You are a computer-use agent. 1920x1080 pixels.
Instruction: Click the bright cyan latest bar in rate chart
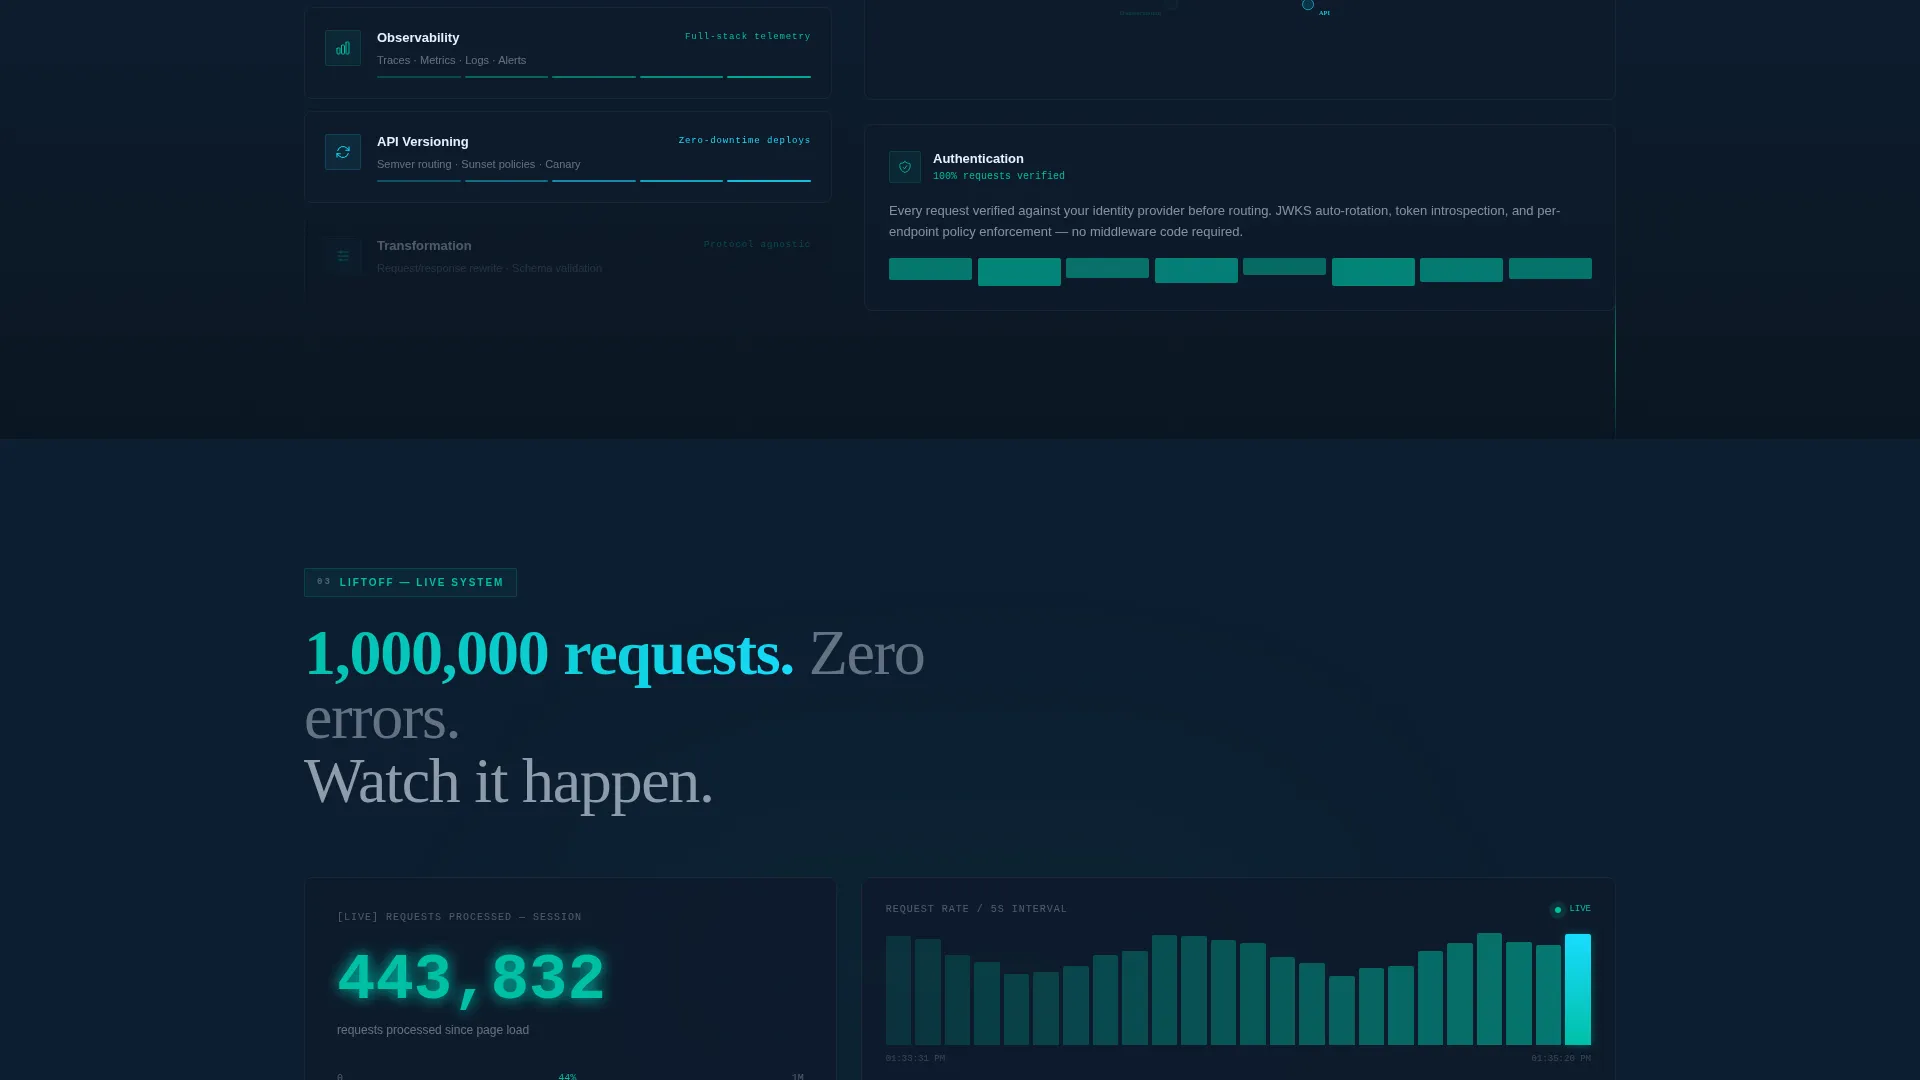(x=1578, y=990)
